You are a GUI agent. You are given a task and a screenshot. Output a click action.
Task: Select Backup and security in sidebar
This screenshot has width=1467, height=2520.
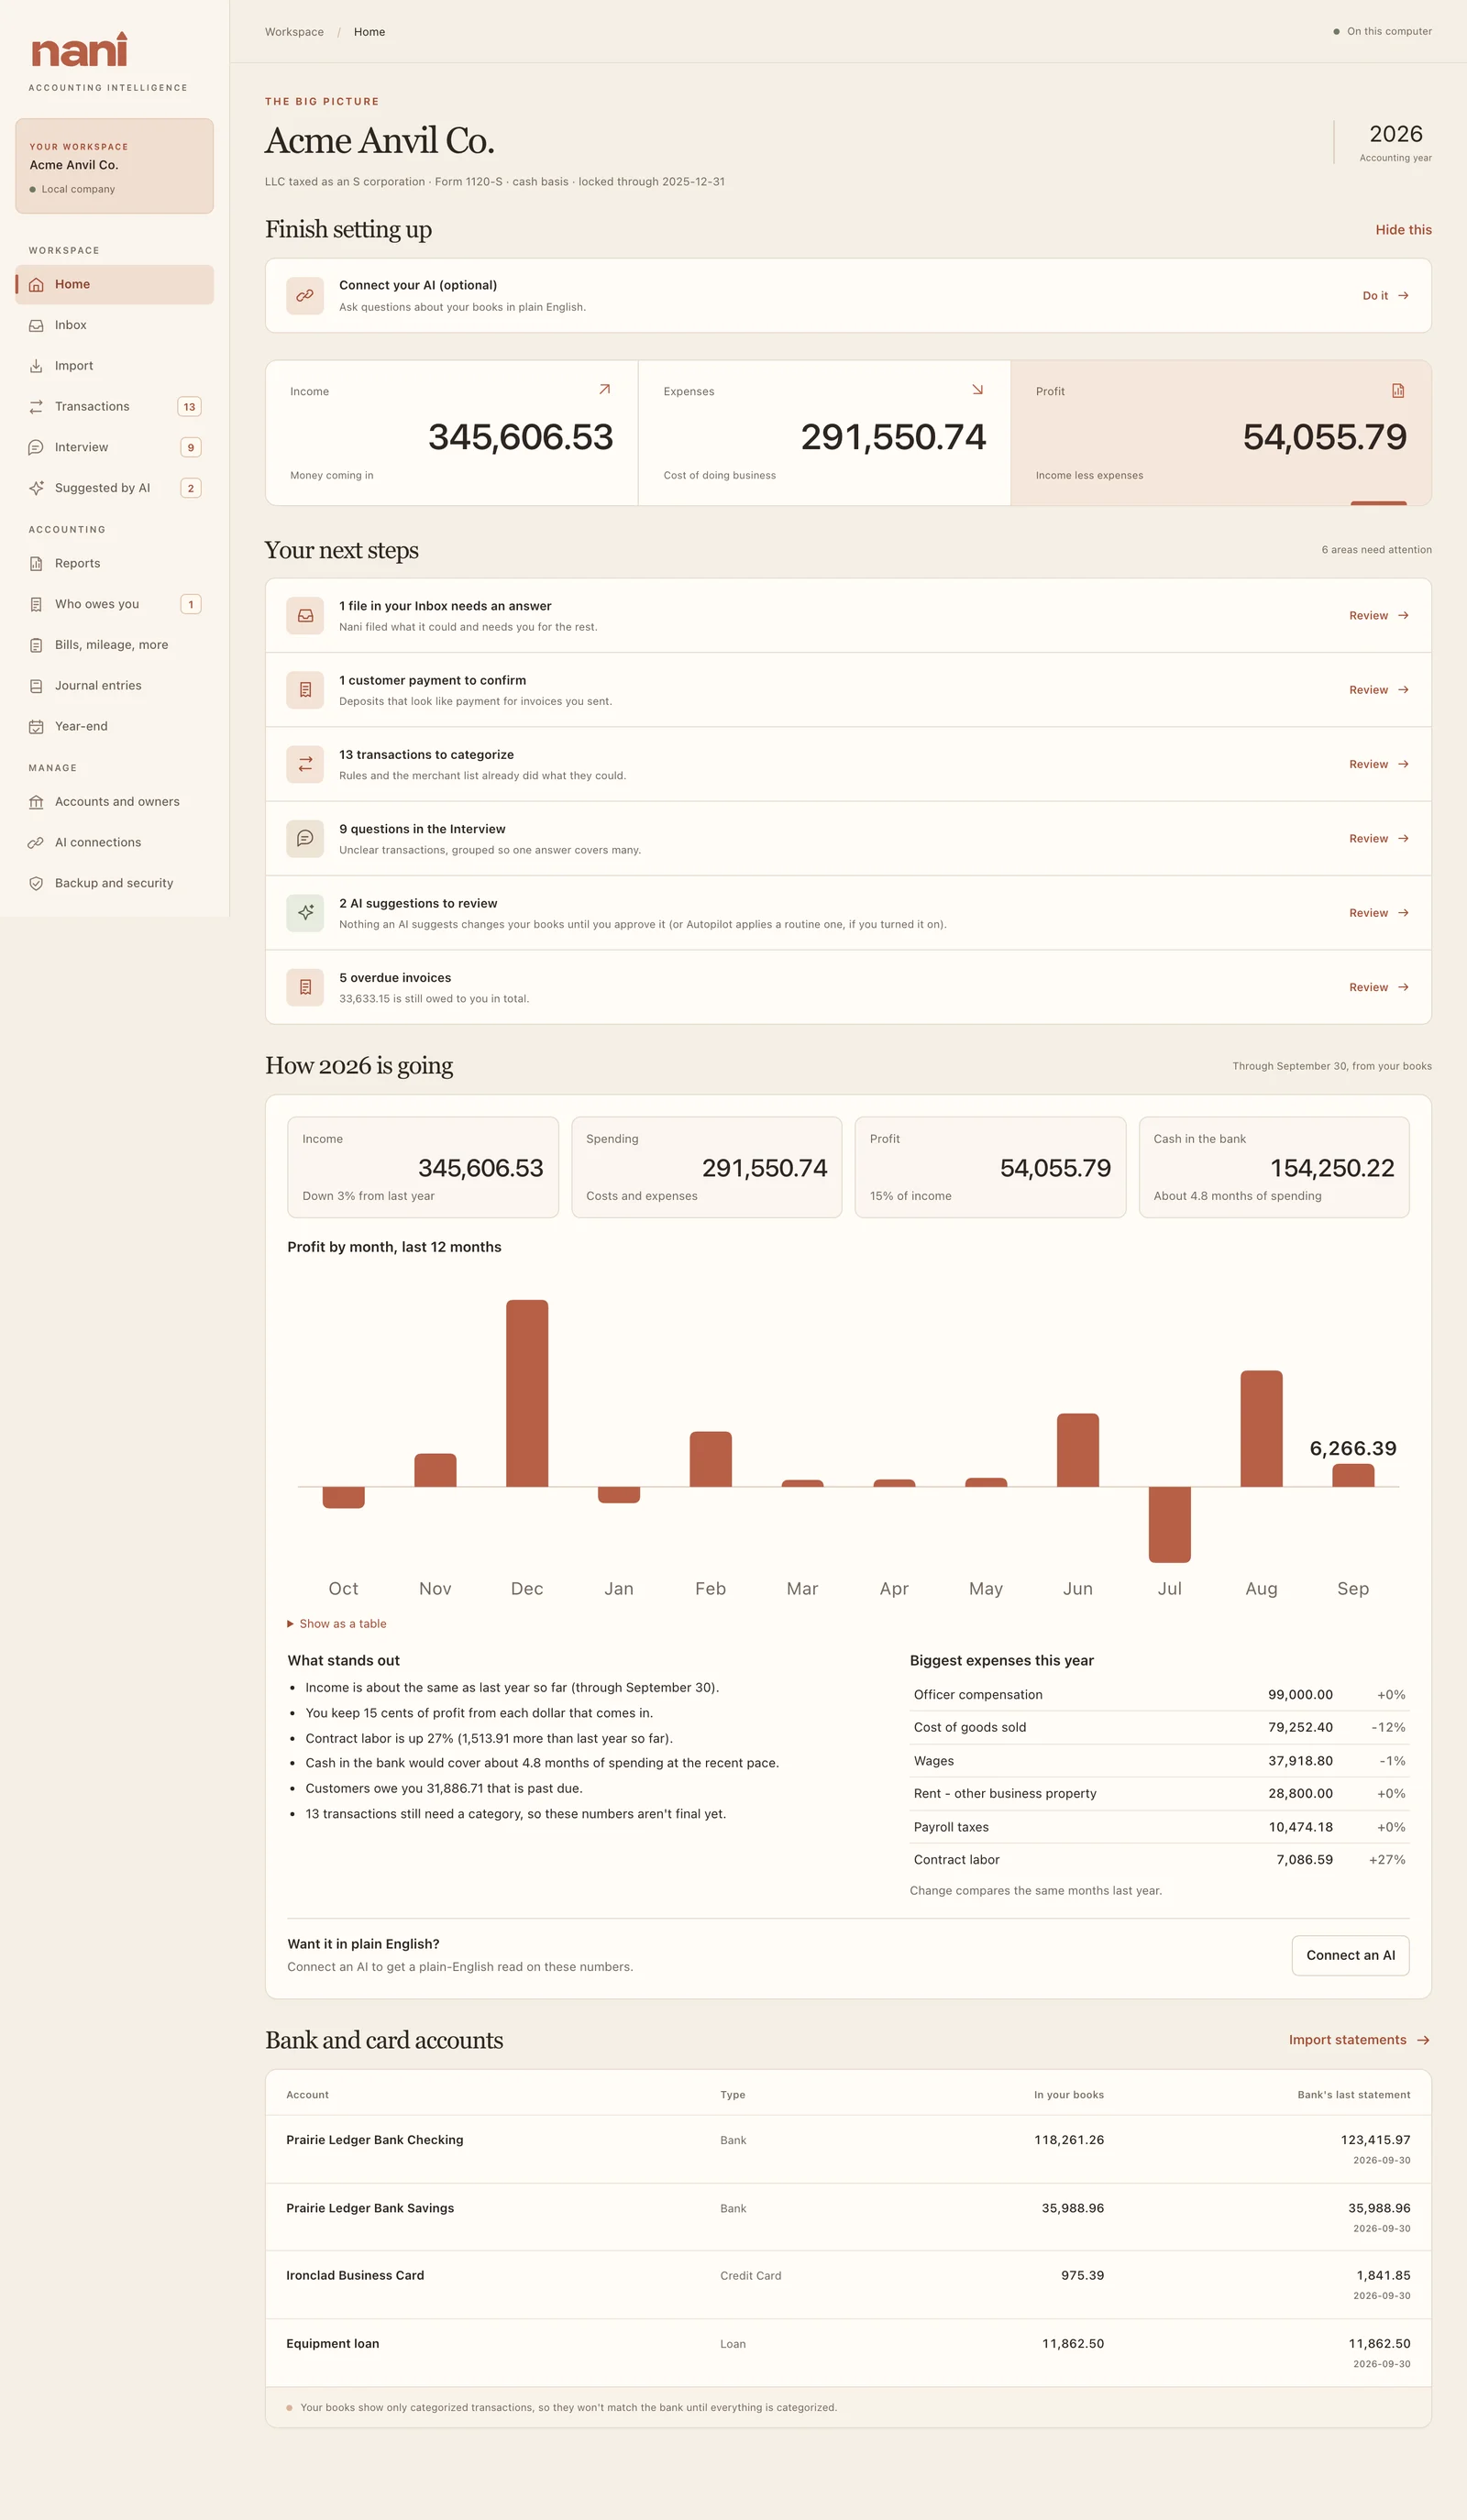coord(114,884)
